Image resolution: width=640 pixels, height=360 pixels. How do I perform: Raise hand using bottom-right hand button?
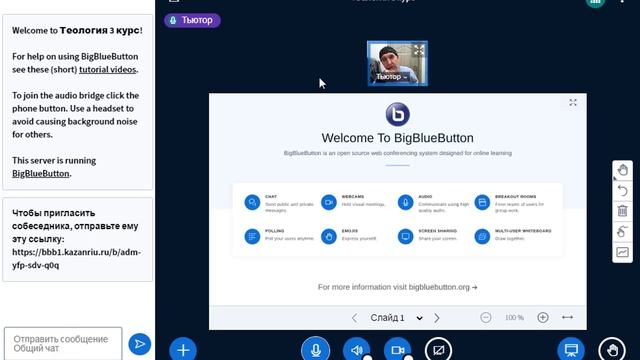pos(612,350)
